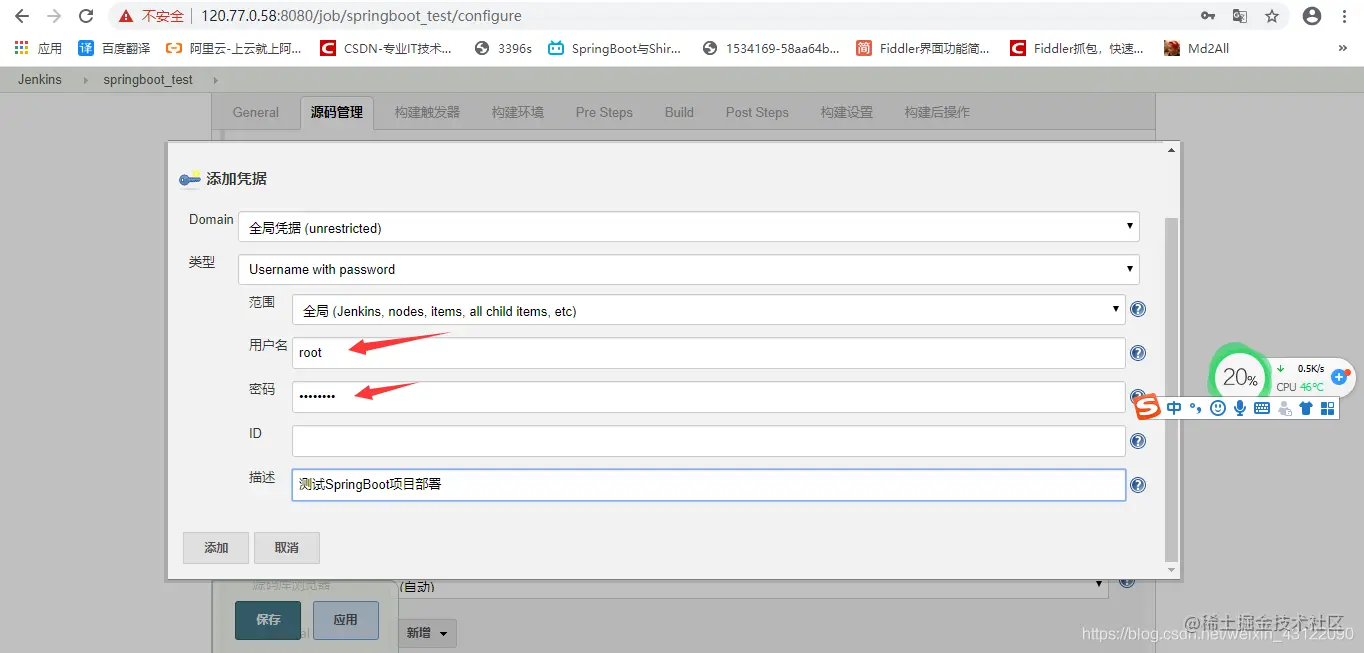The image size is (1364, 653).
Task: Open the Sogou skin shirt icon
Action: click(1305, 408)
